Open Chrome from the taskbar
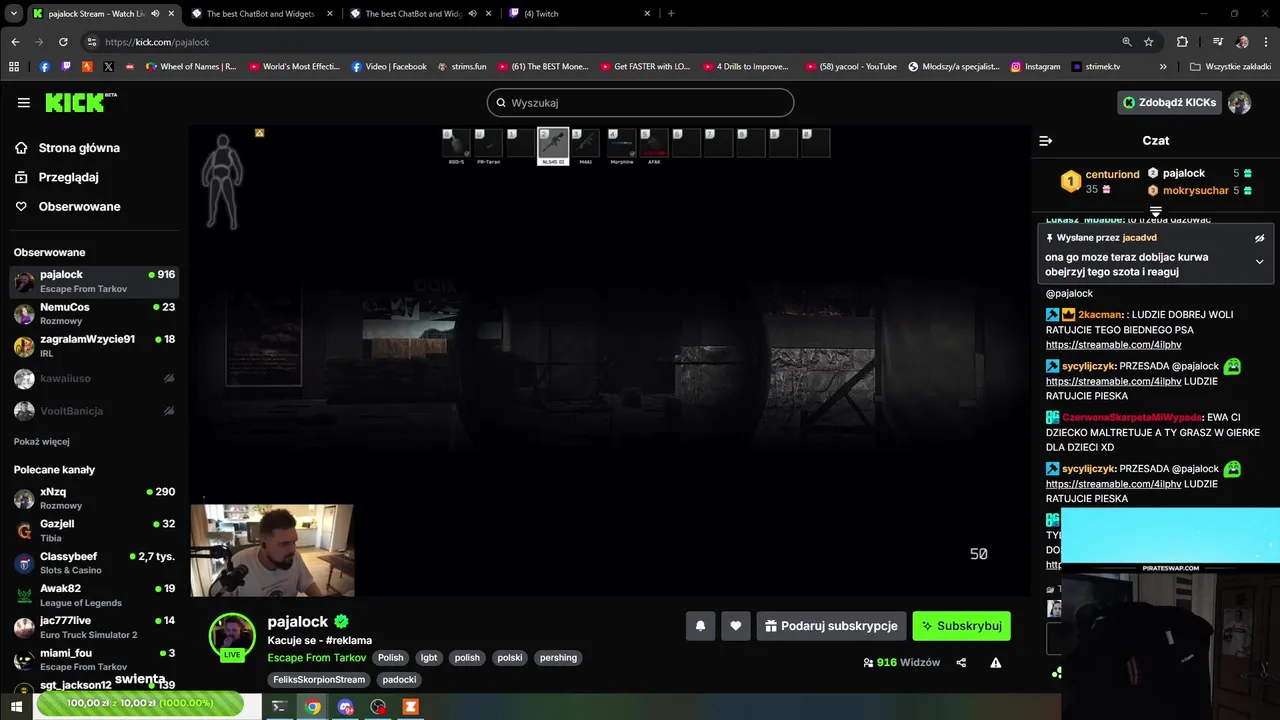Screen dimensions: 1280x720 pos(313,706)
